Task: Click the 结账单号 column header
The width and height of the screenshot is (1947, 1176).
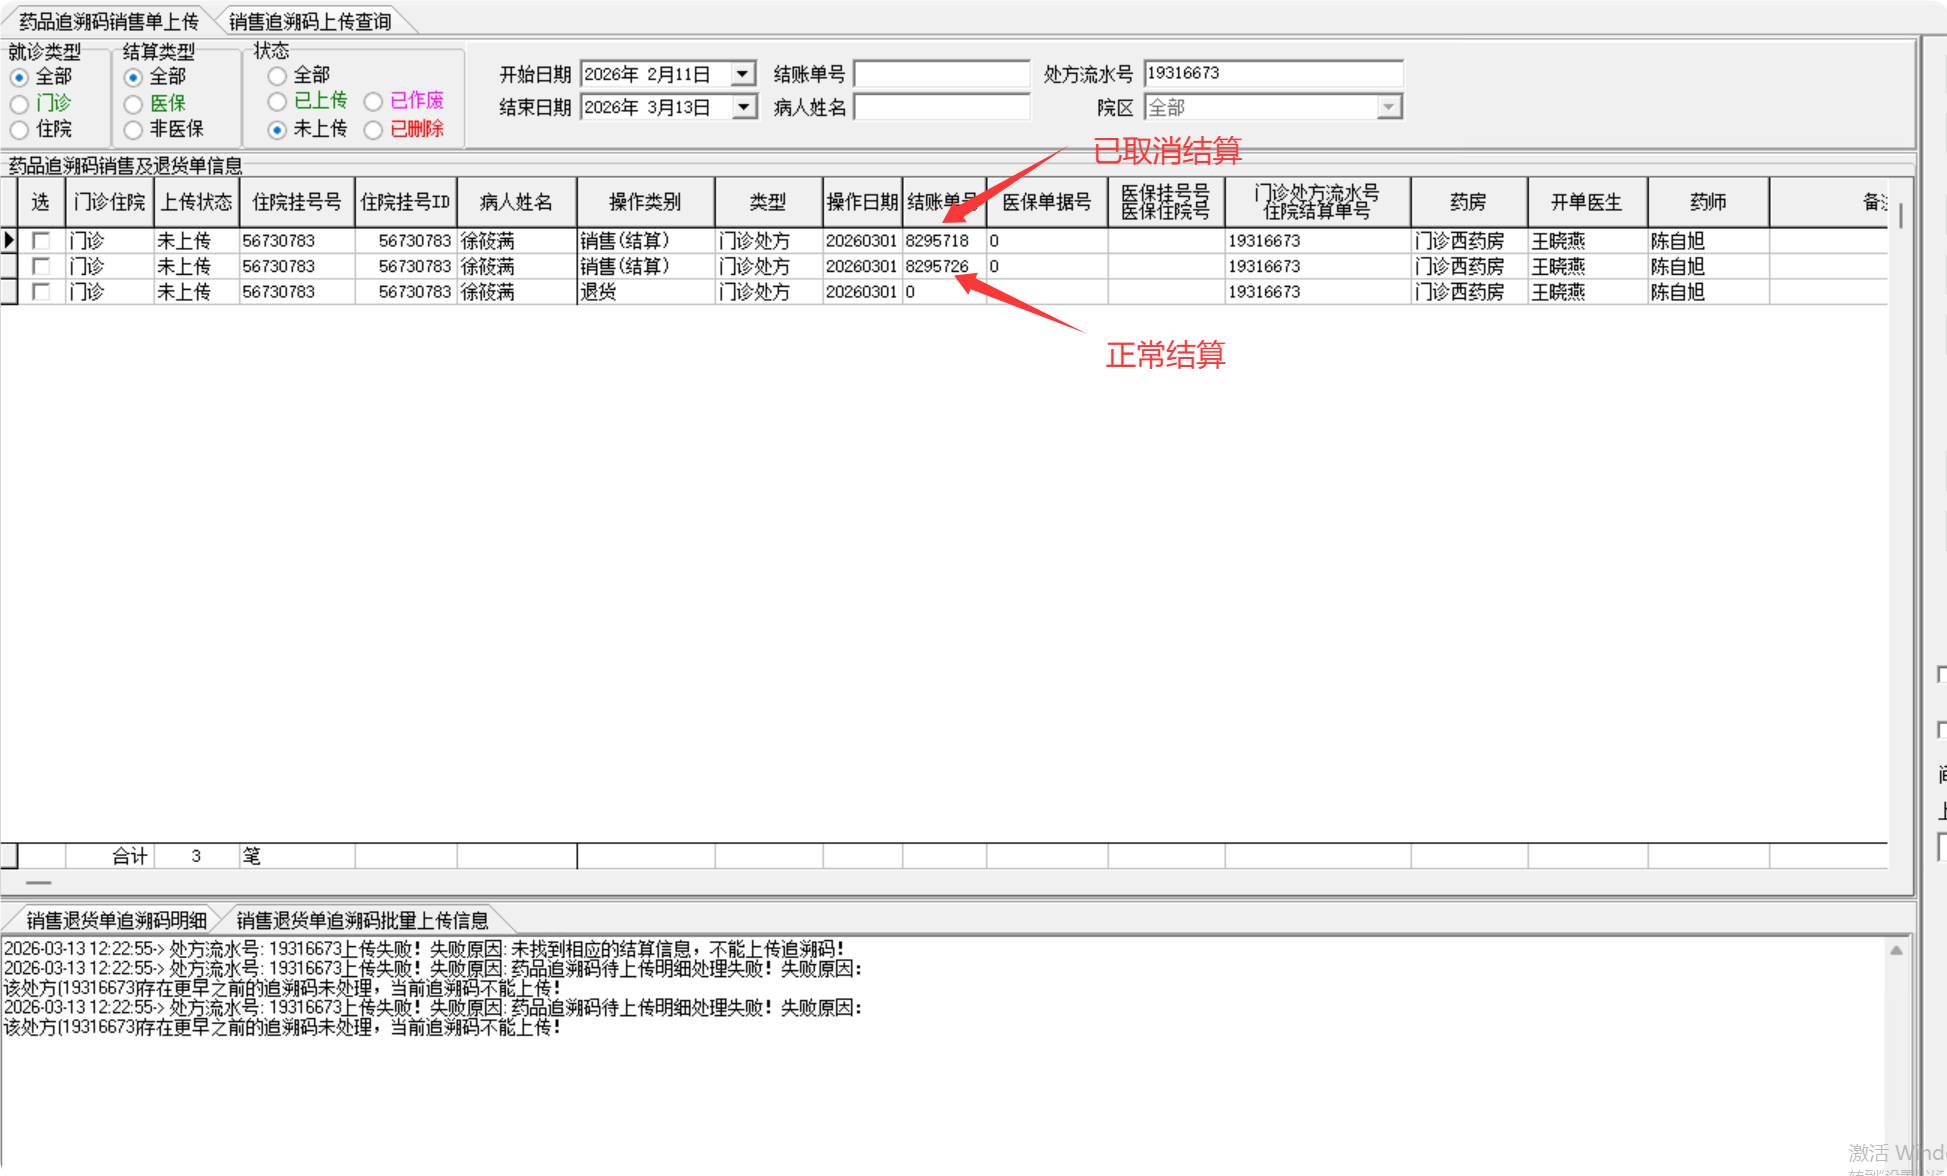Action: click(942, 202)
